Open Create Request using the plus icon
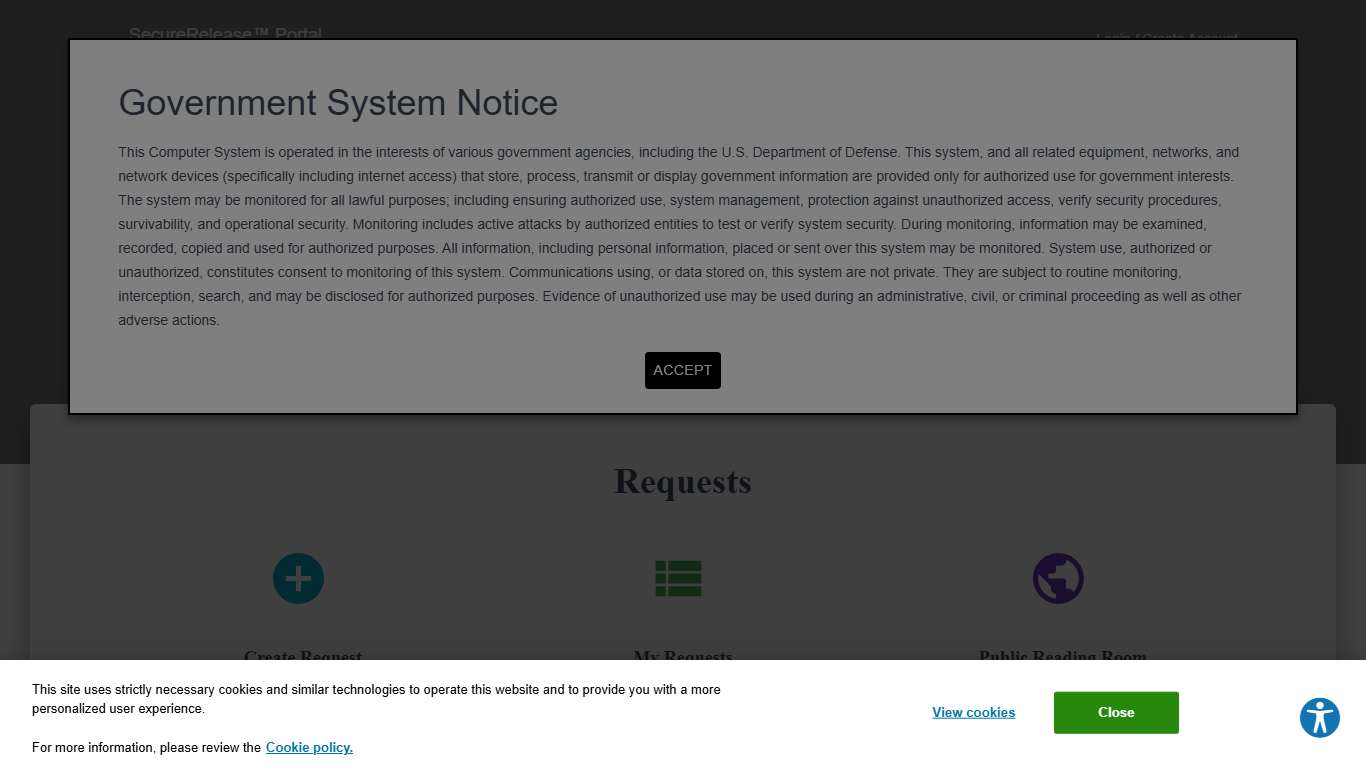The image size is (1366, 768). pyautogui.click(x=298, y=578)
